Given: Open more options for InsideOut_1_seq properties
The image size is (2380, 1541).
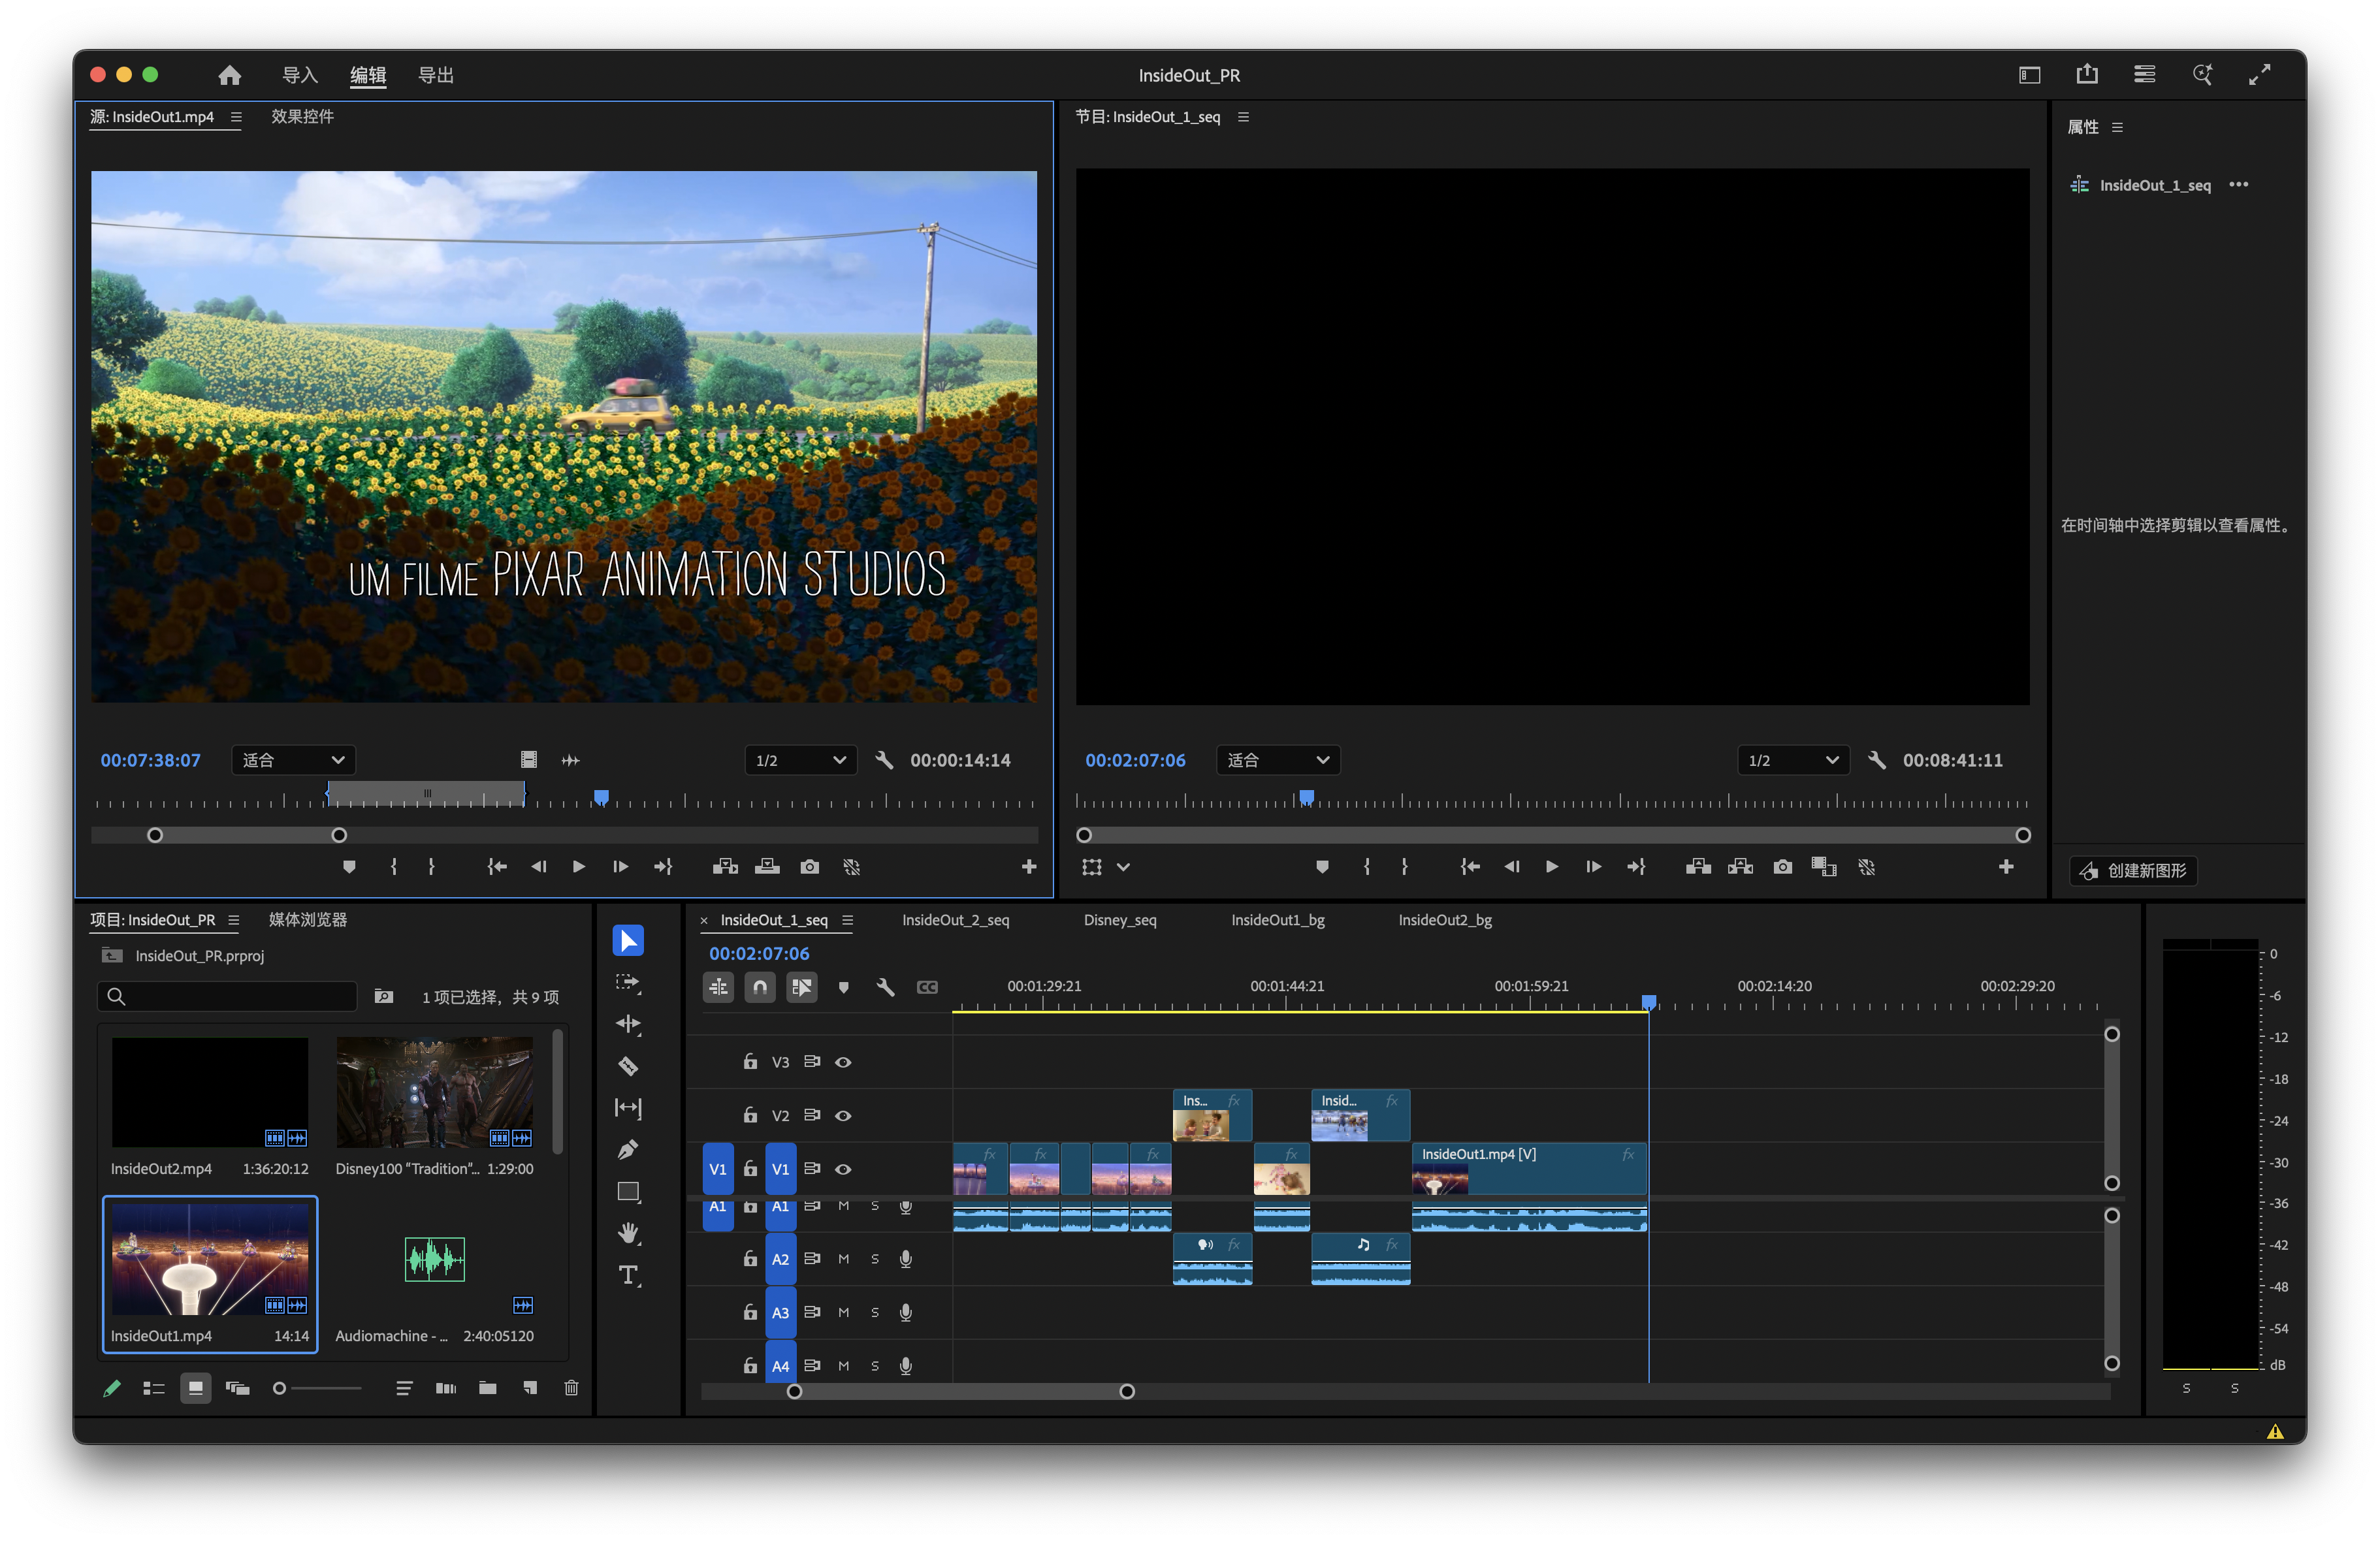Looking at the screenshot, I should (x=2239, y=184).
